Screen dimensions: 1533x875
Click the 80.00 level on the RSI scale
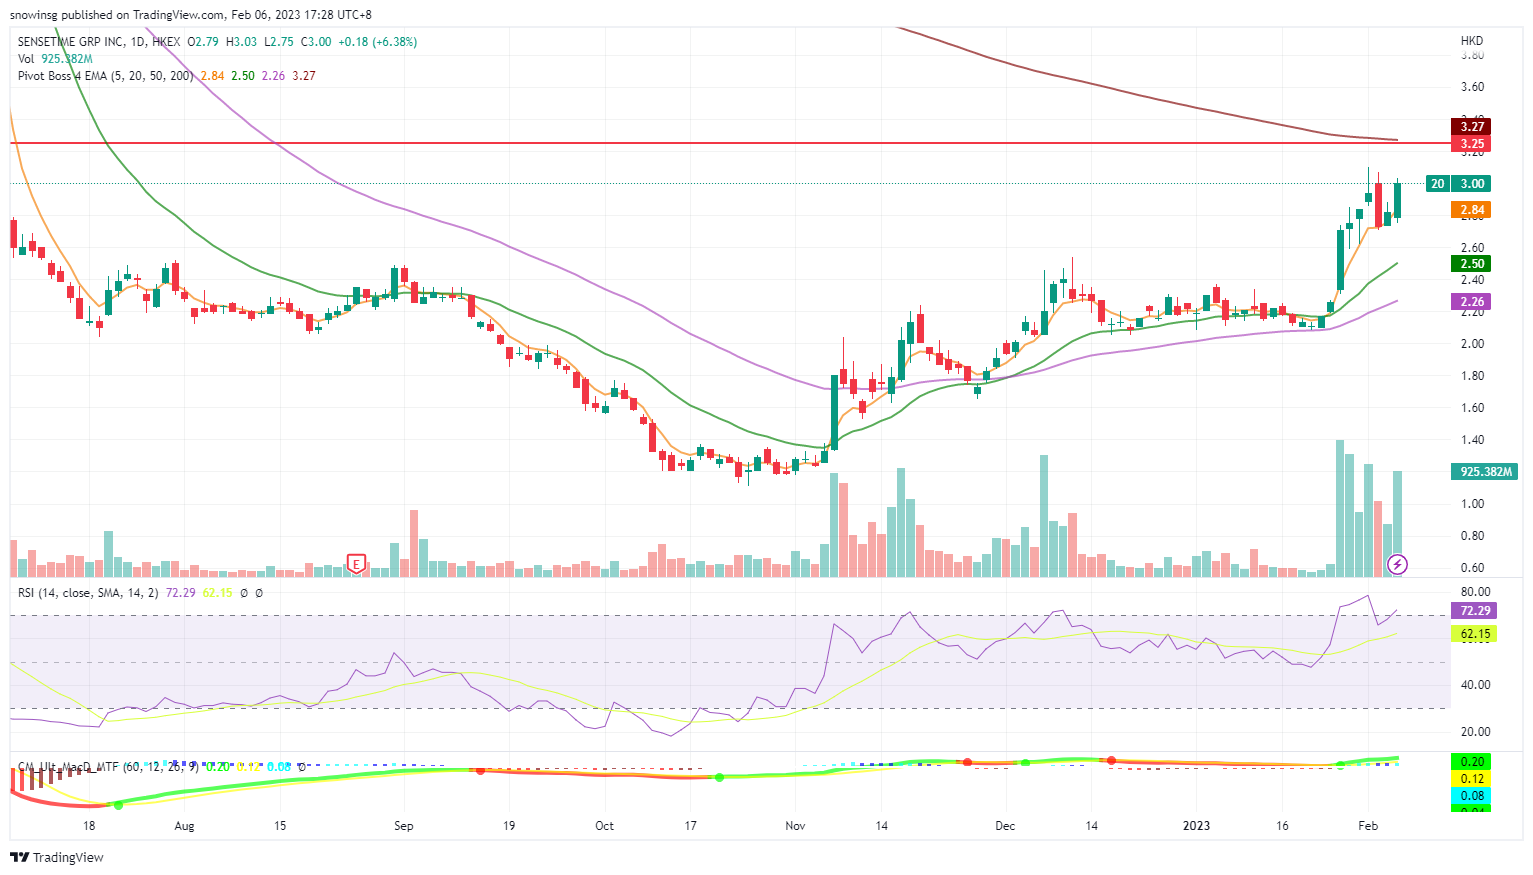(1475, 592)
